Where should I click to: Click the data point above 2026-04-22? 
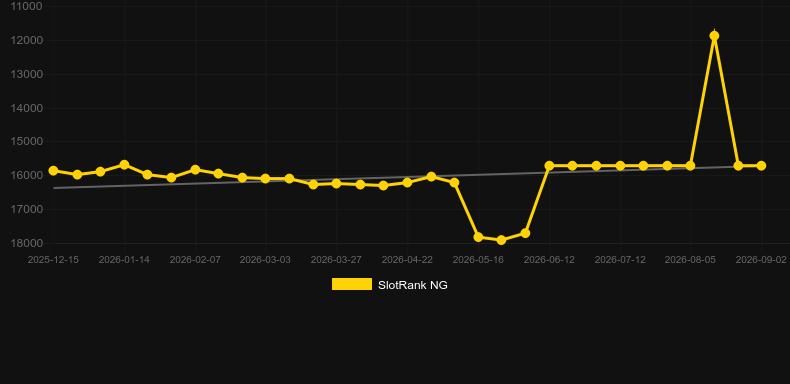tap(407, 182)
